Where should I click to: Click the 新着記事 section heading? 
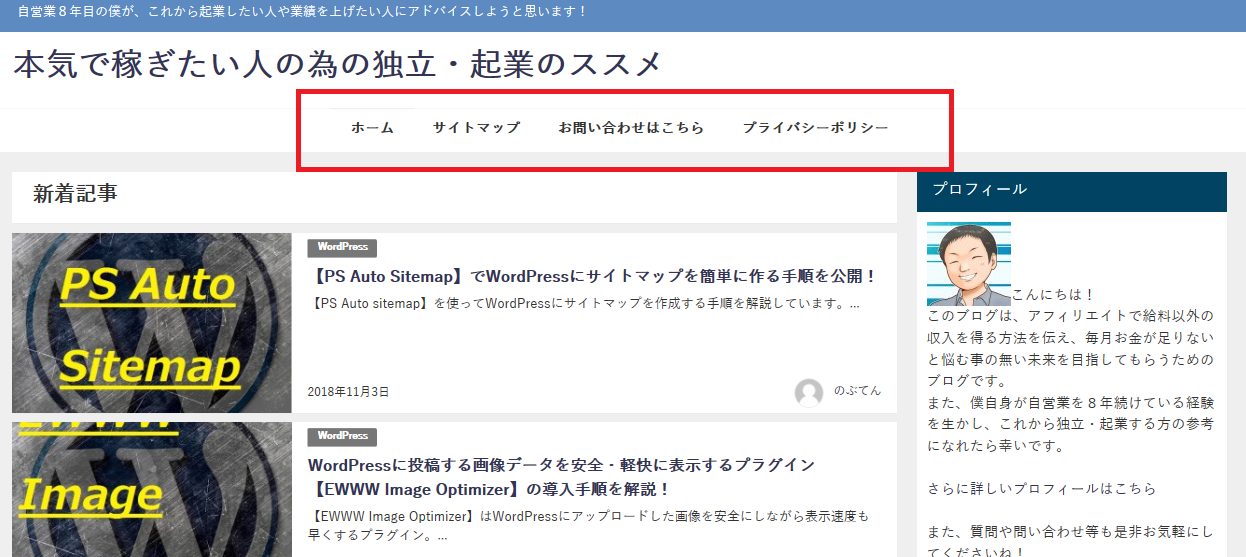tap(75, 194)
